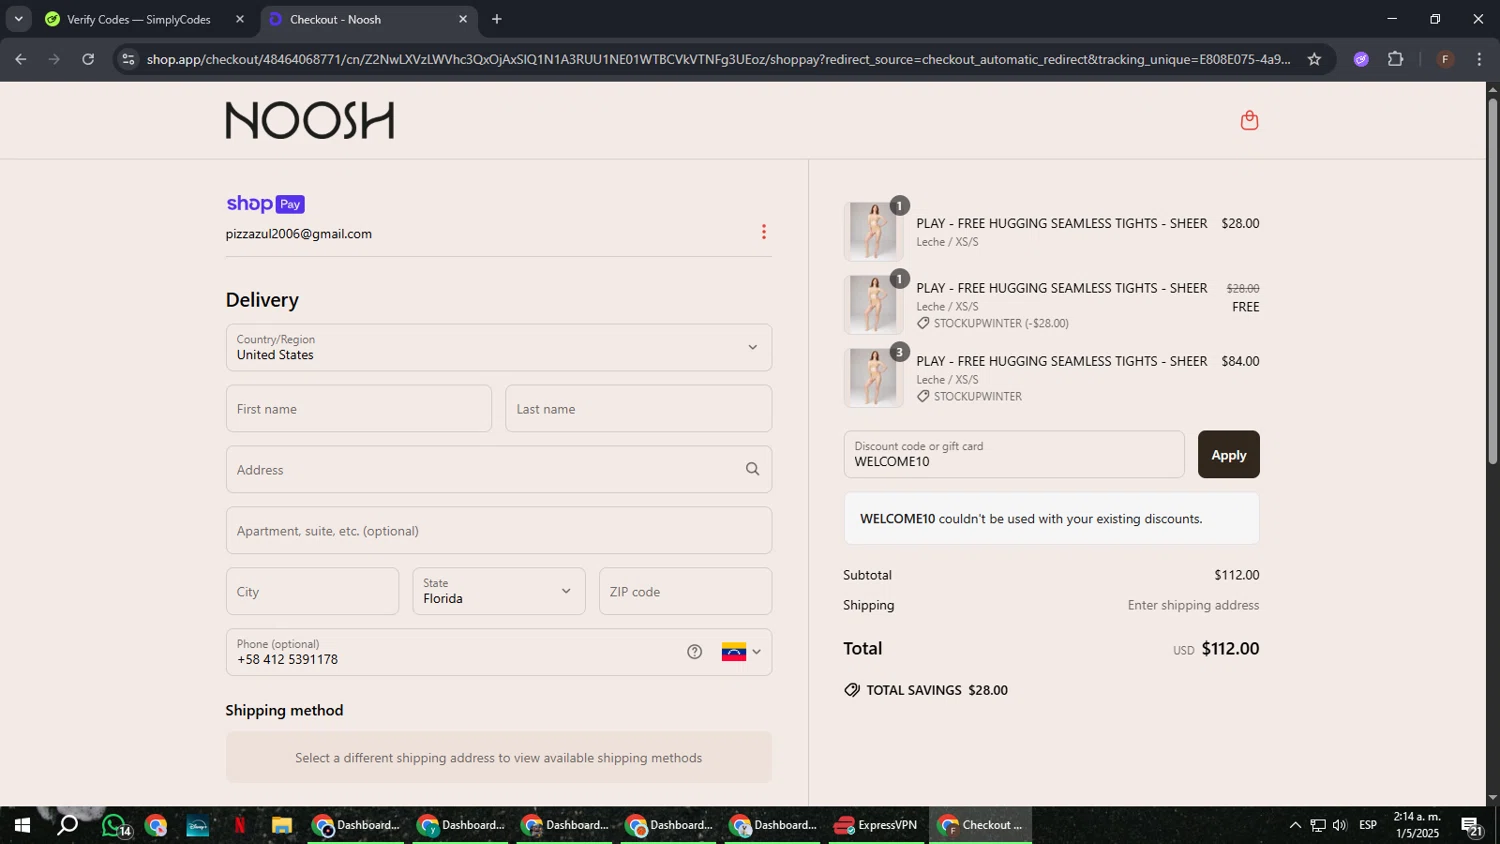The height and width of the screenshot is (844, 1500).
Task: Open Netflix from the taskbar
Action: [x=240, y=826]
